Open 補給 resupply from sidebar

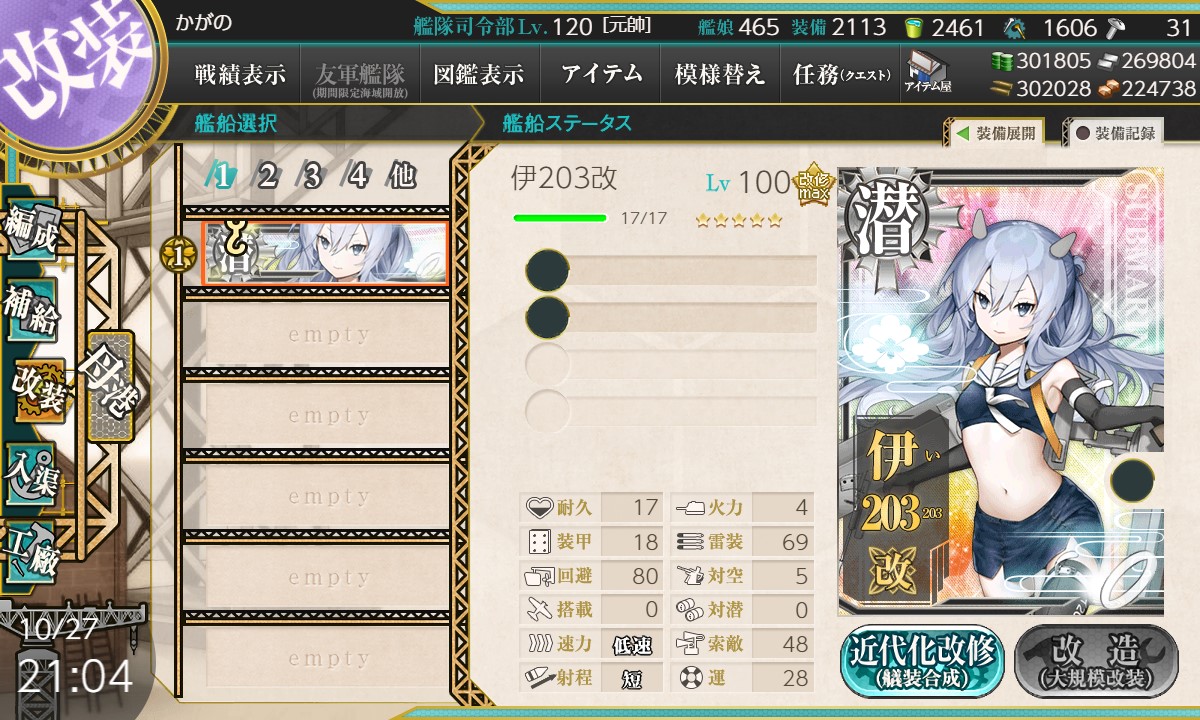32,313
